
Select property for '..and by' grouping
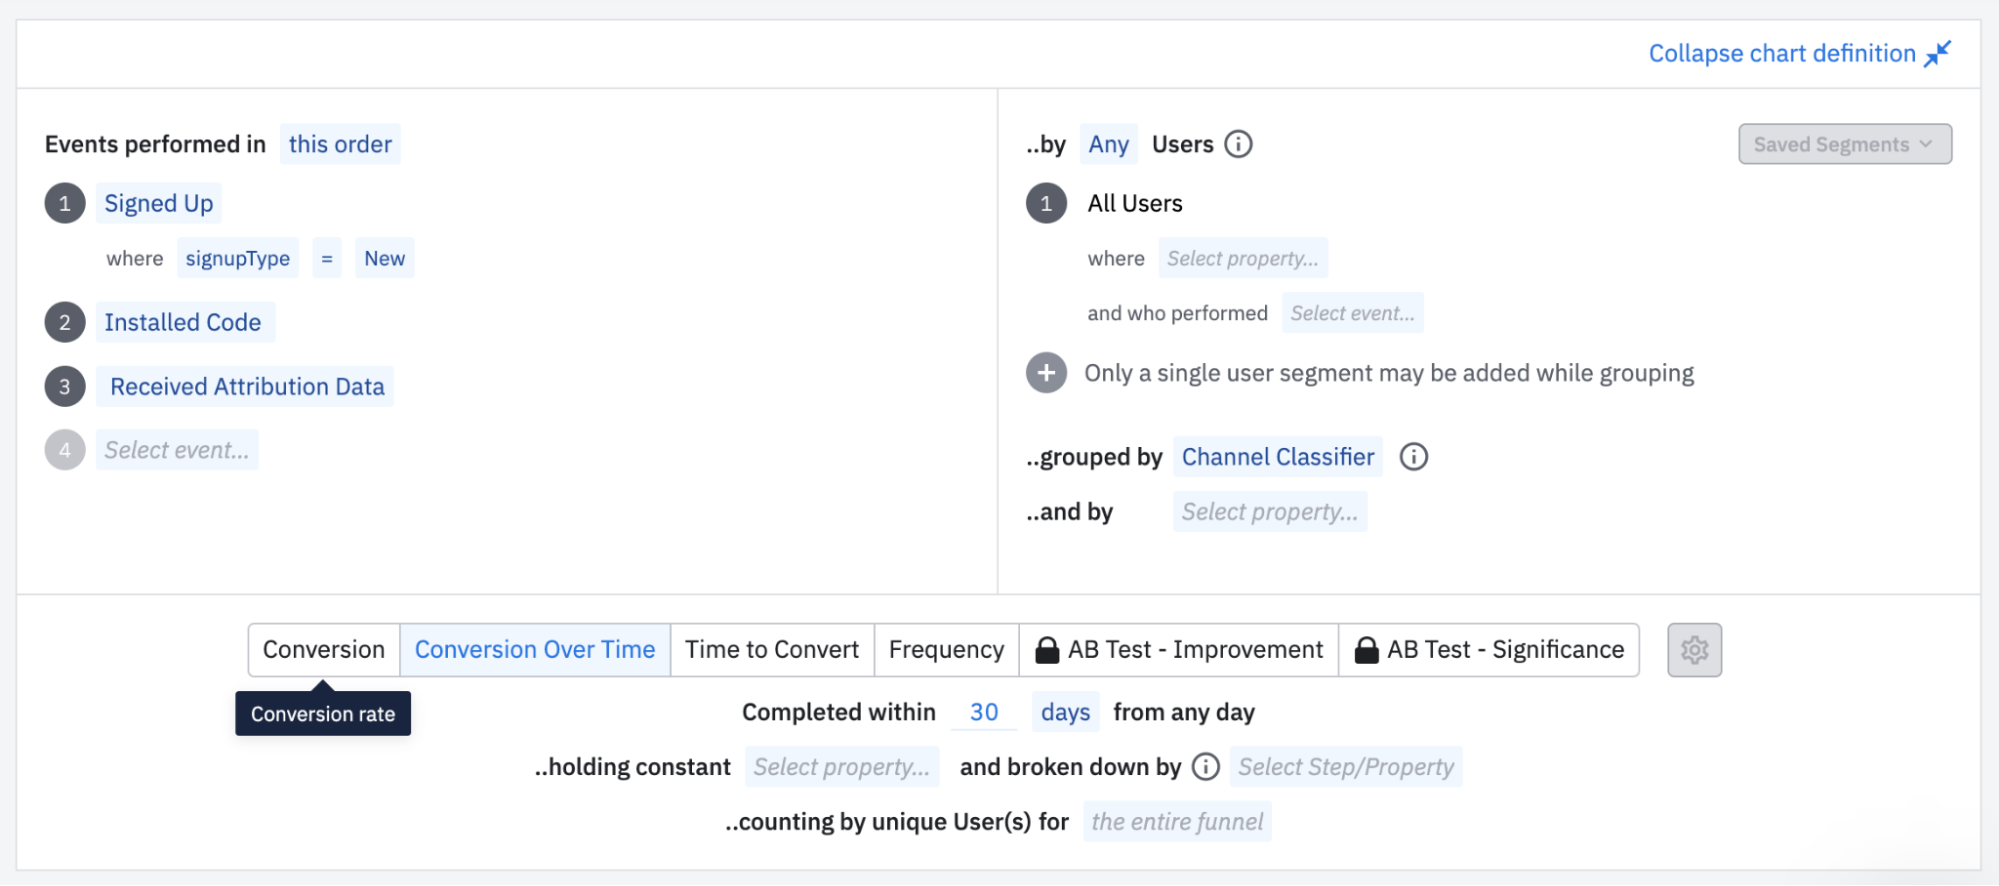click(1270, 512)
